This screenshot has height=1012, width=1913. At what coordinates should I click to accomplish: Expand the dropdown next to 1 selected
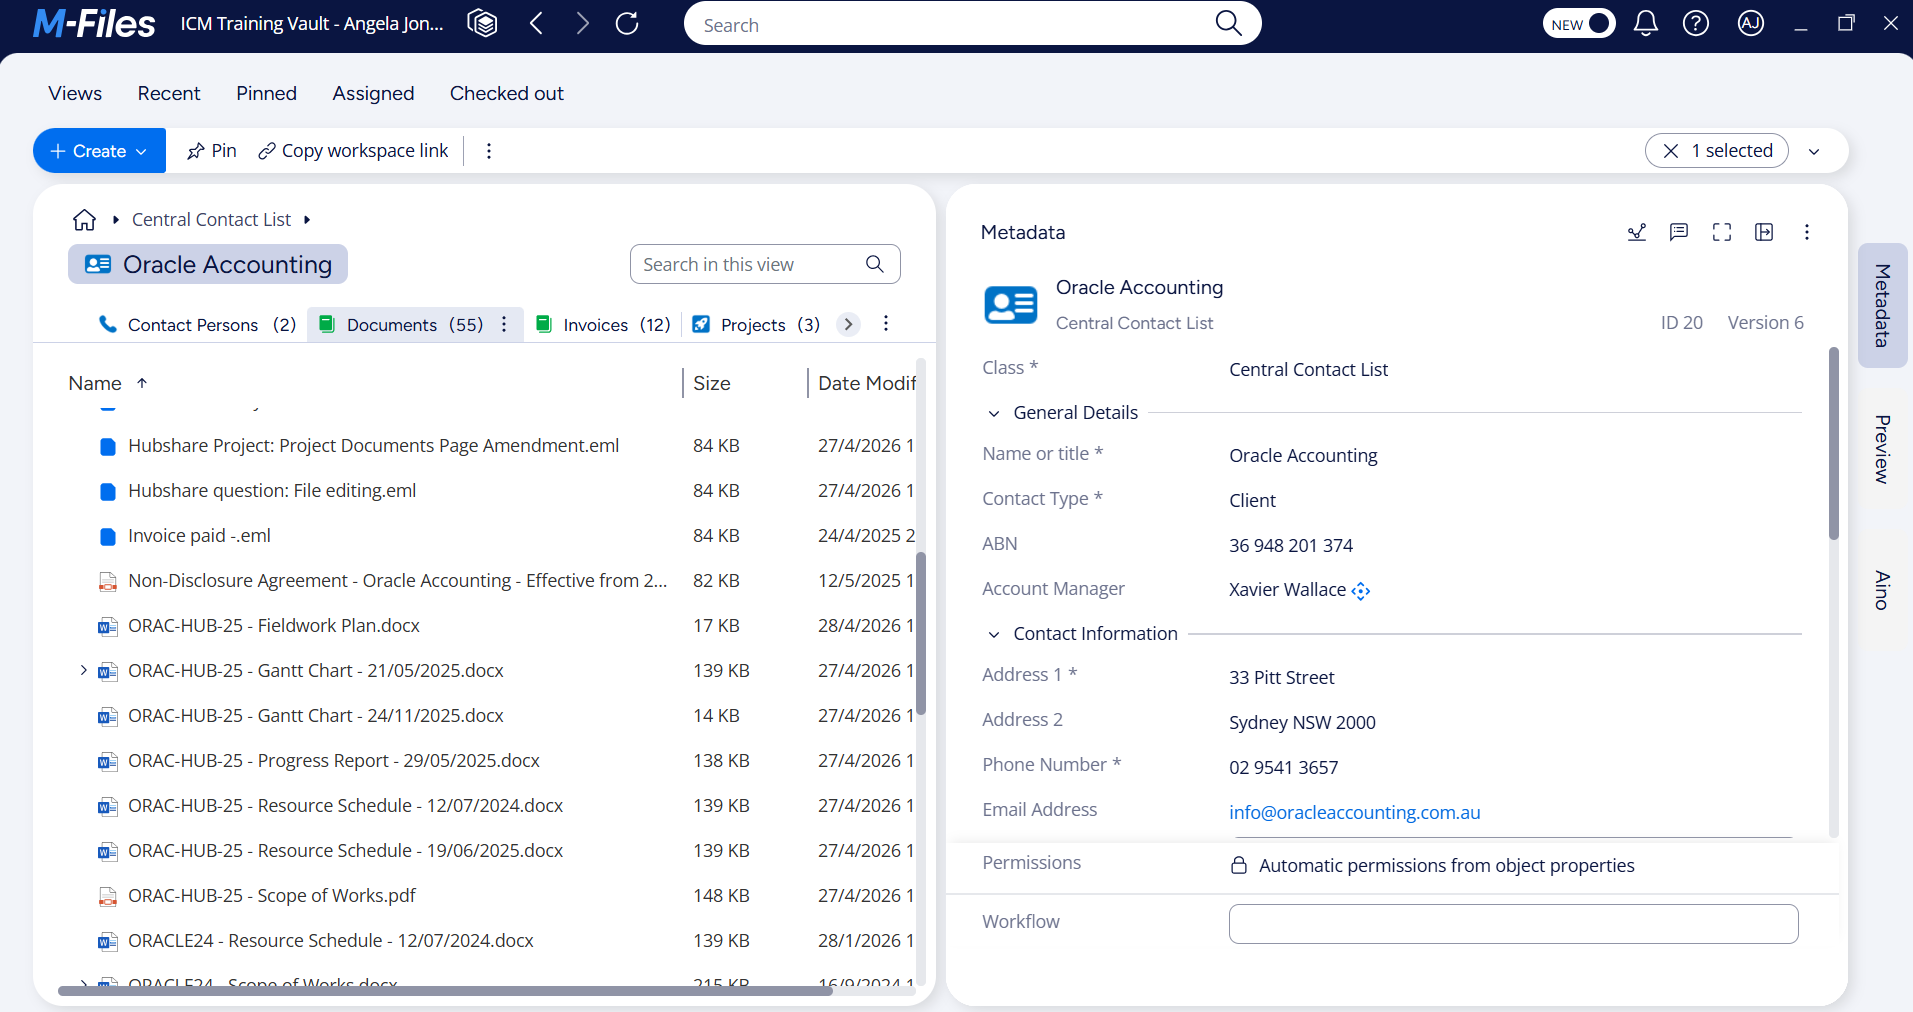point(1814,151)
